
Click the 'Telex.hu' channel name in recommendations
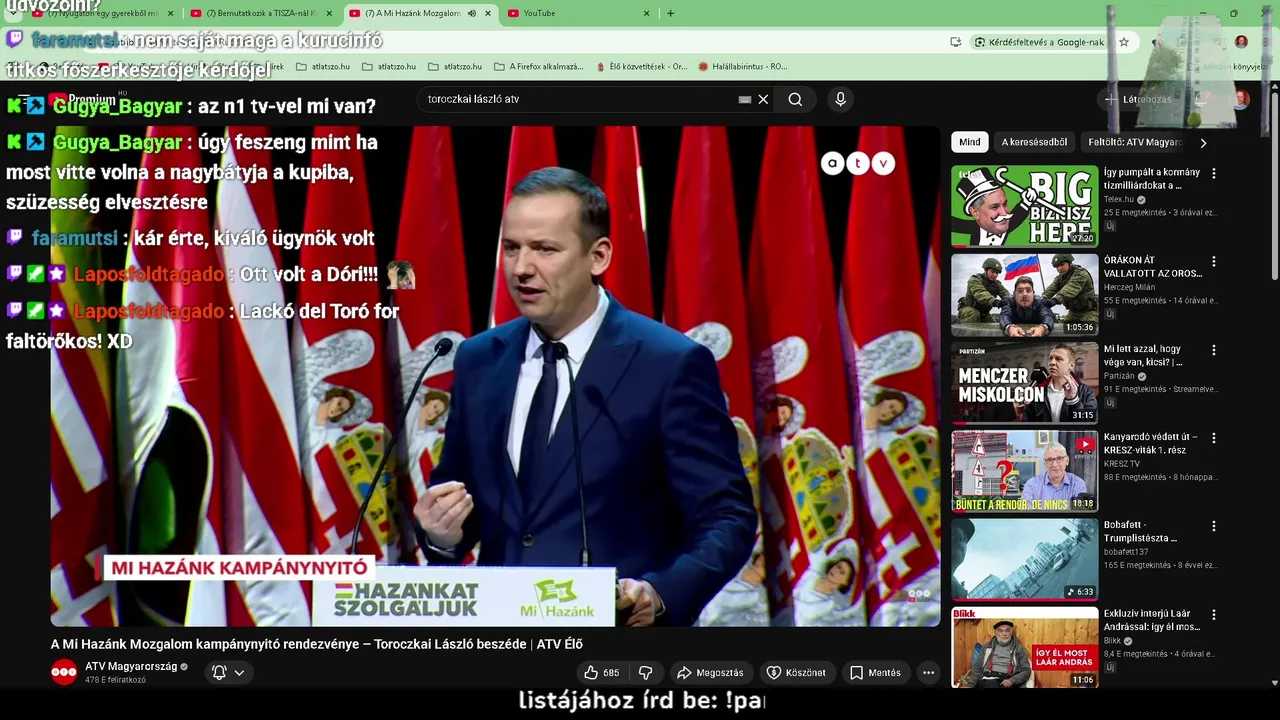click(1120, 199)
